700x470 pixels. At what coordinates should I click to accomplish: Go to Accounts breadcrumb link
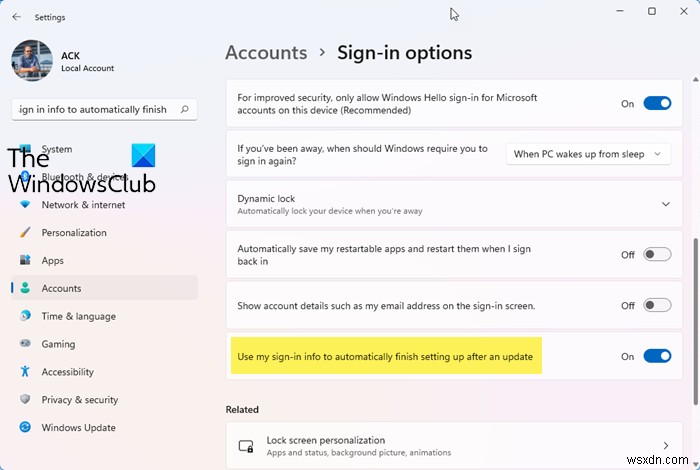click(266, 53)
